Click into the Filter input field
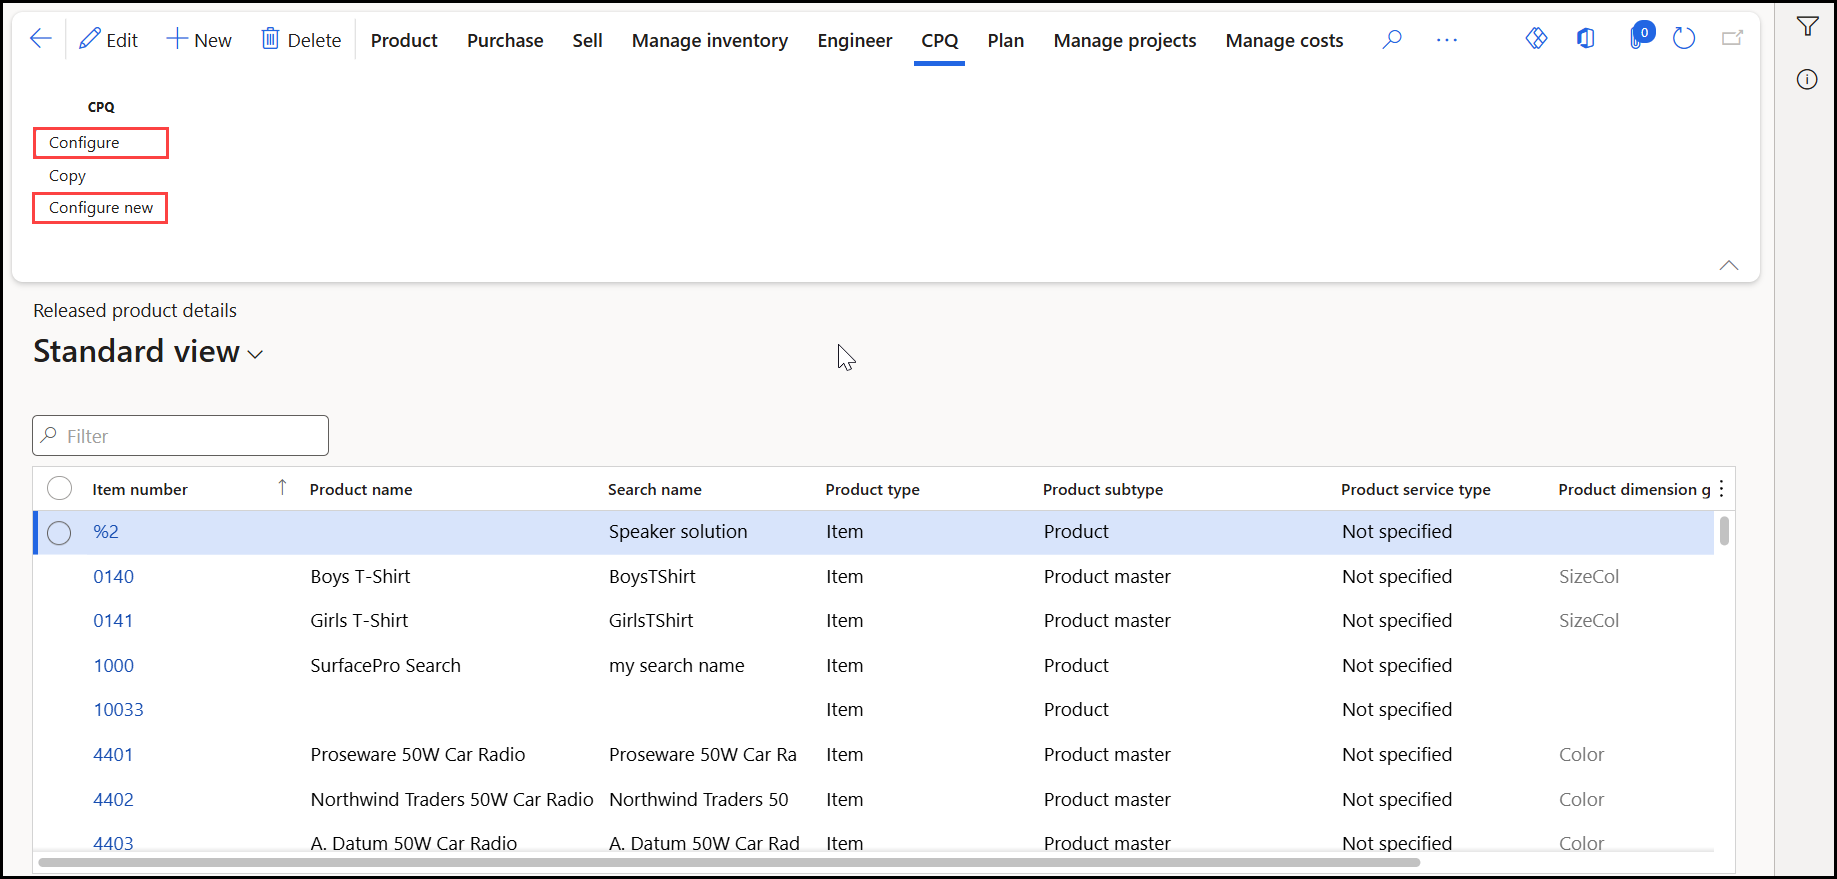Viewport: 1837px width, 879px height. pos(180,436)
